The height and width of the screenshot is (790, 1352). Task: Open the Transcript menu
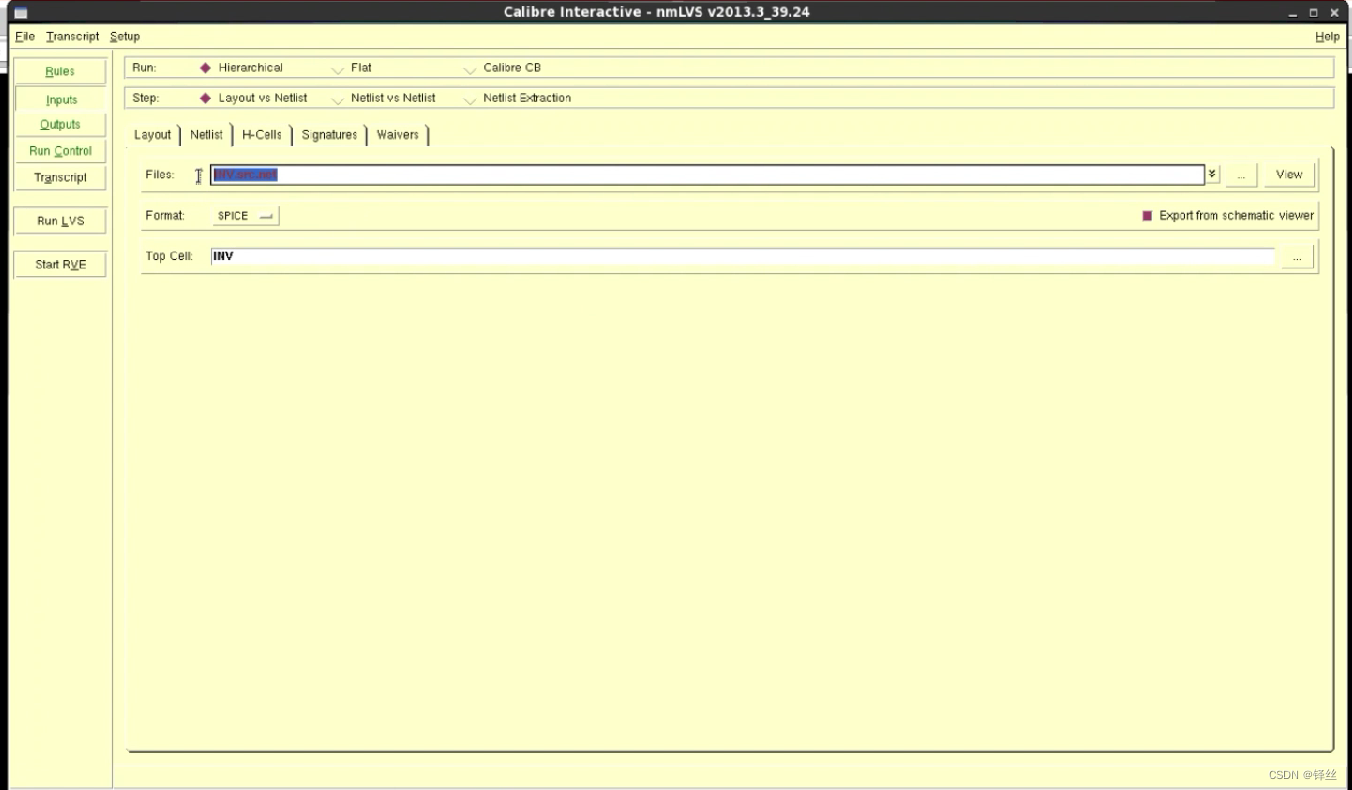point(73,36)
